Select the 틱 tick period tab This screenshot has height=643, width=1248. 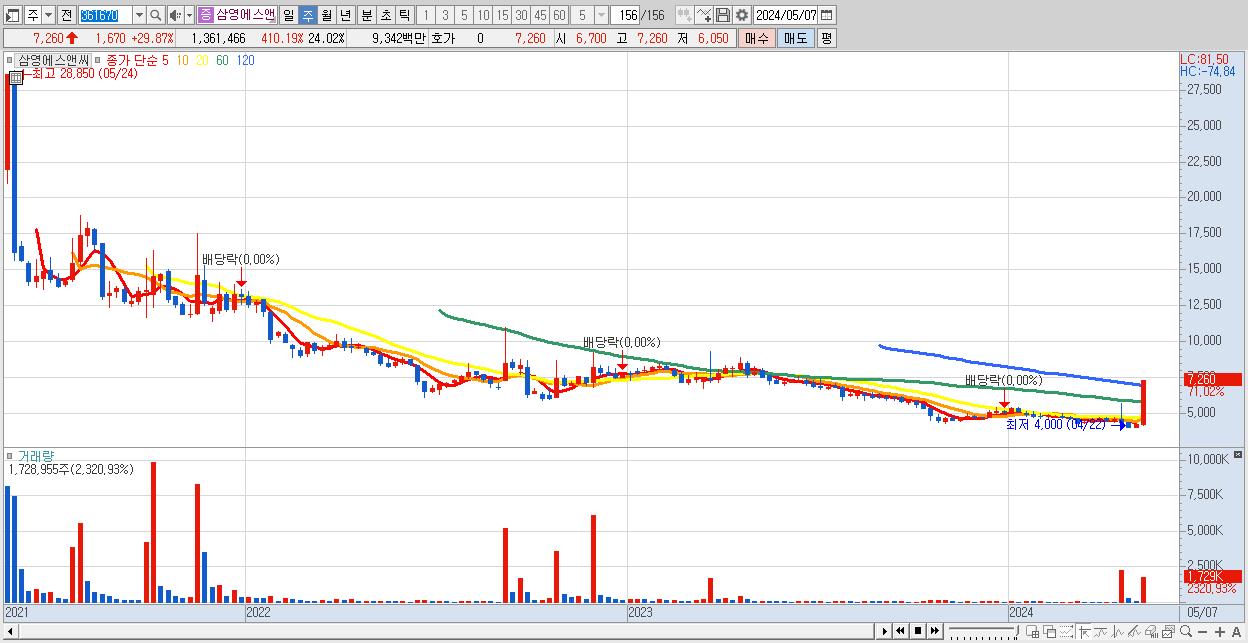coord(404,15)
